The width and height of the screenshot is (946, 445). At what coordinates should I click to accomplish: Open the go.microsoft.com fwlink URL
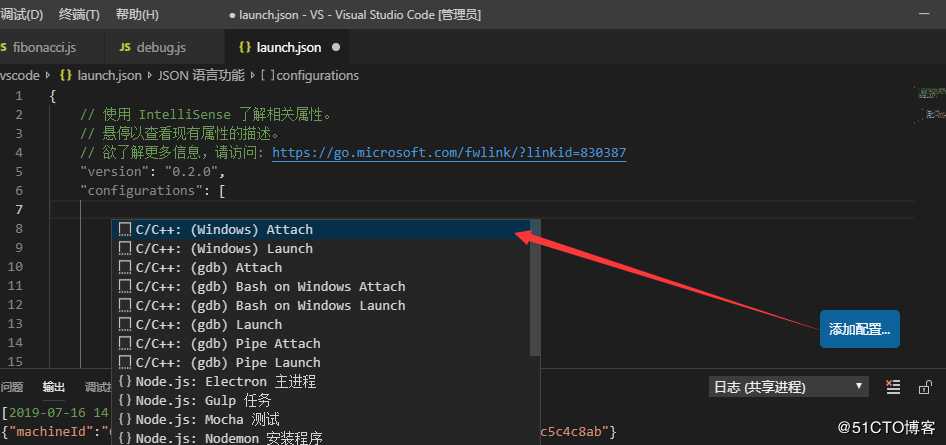(x=449, y=153)
